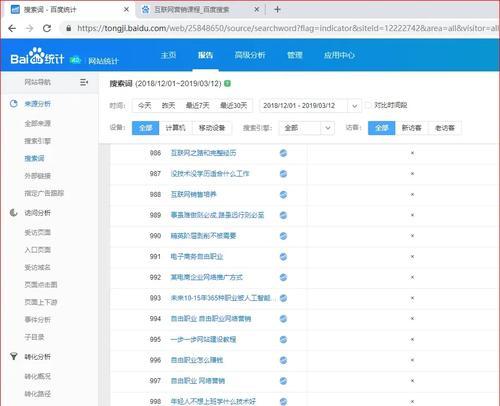Choose the 今天 time range
Image resolution: width=500 pixels, height=406 pixels.
[145, 106]
